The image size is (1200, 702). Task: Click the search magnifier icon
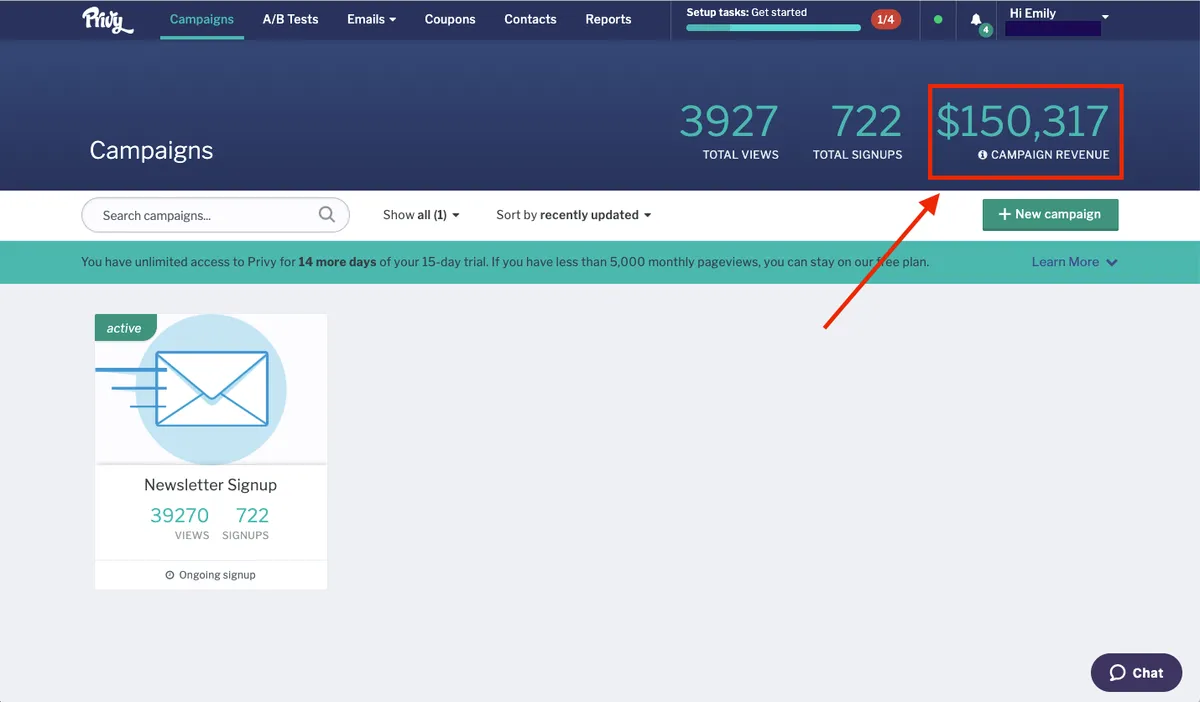tap(326, 214)
